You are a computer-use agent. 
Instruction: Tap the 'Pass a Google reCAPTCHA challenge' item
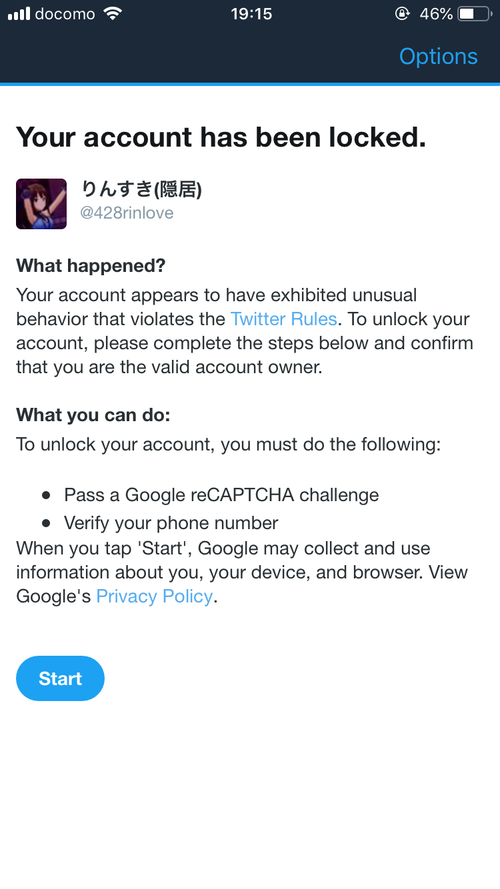pos(221,495)
